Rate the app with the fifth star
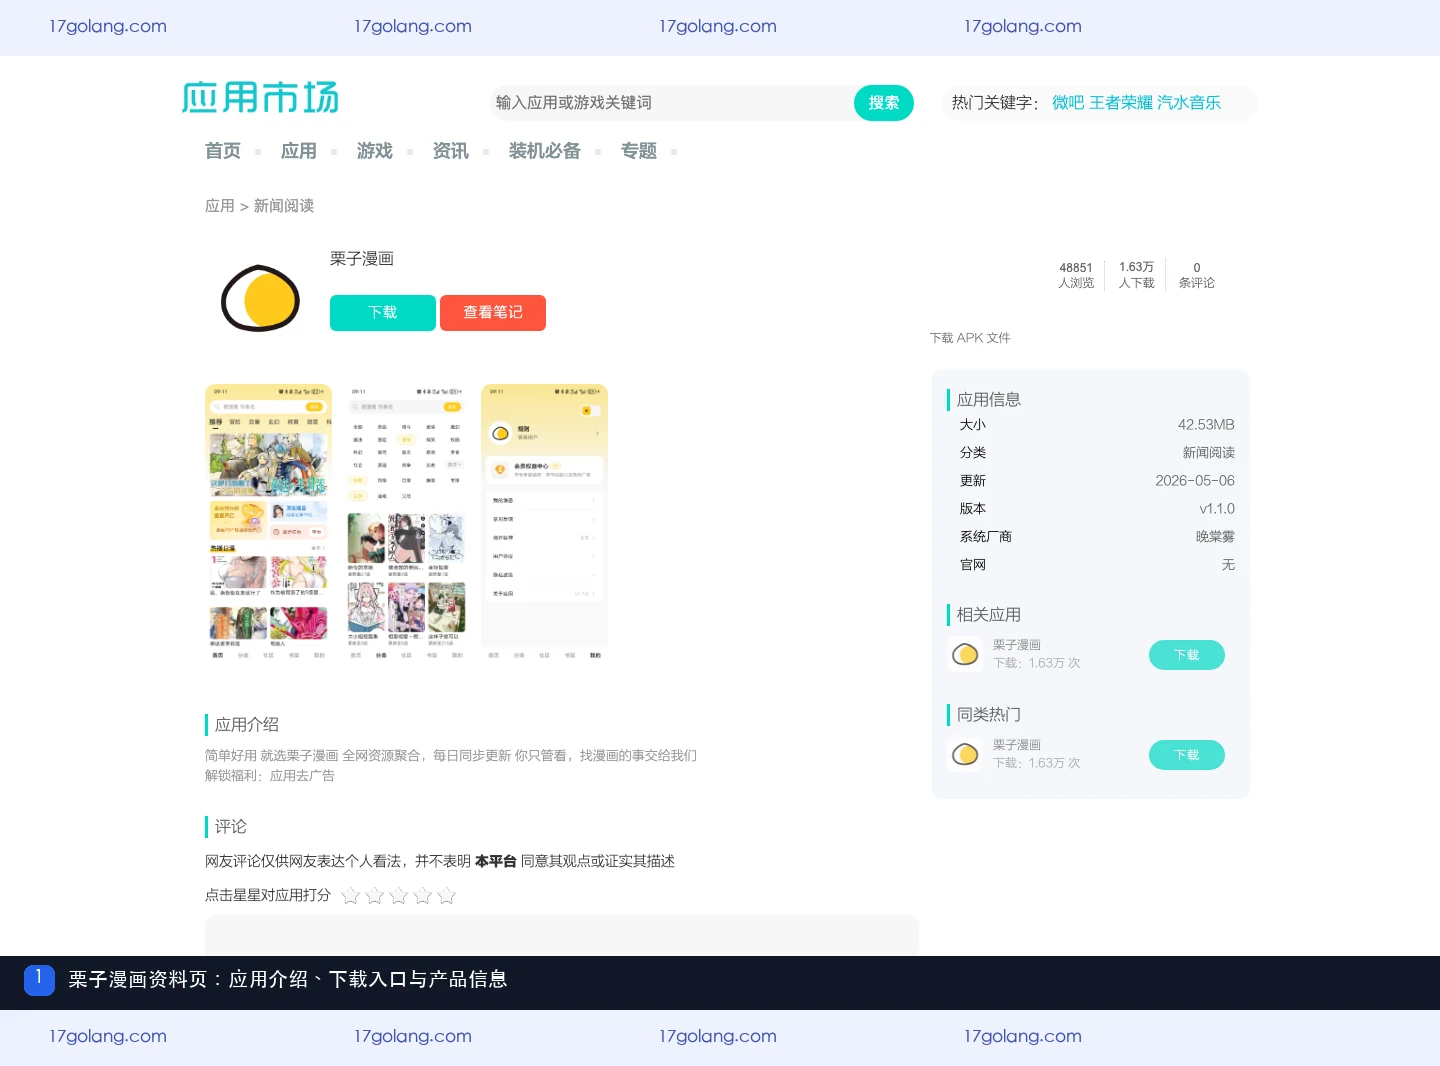 (447, 895)
